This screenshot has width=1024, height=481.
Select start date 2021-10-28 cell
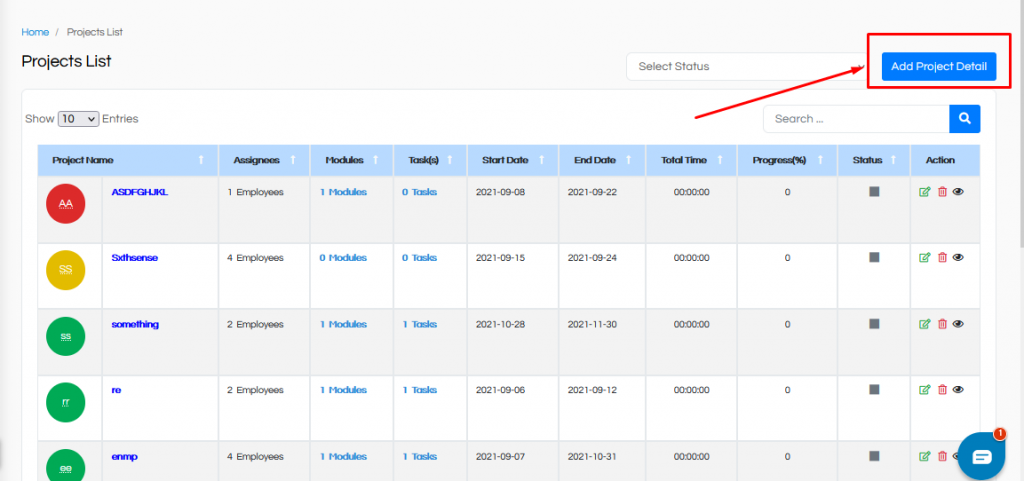point(500,324)
